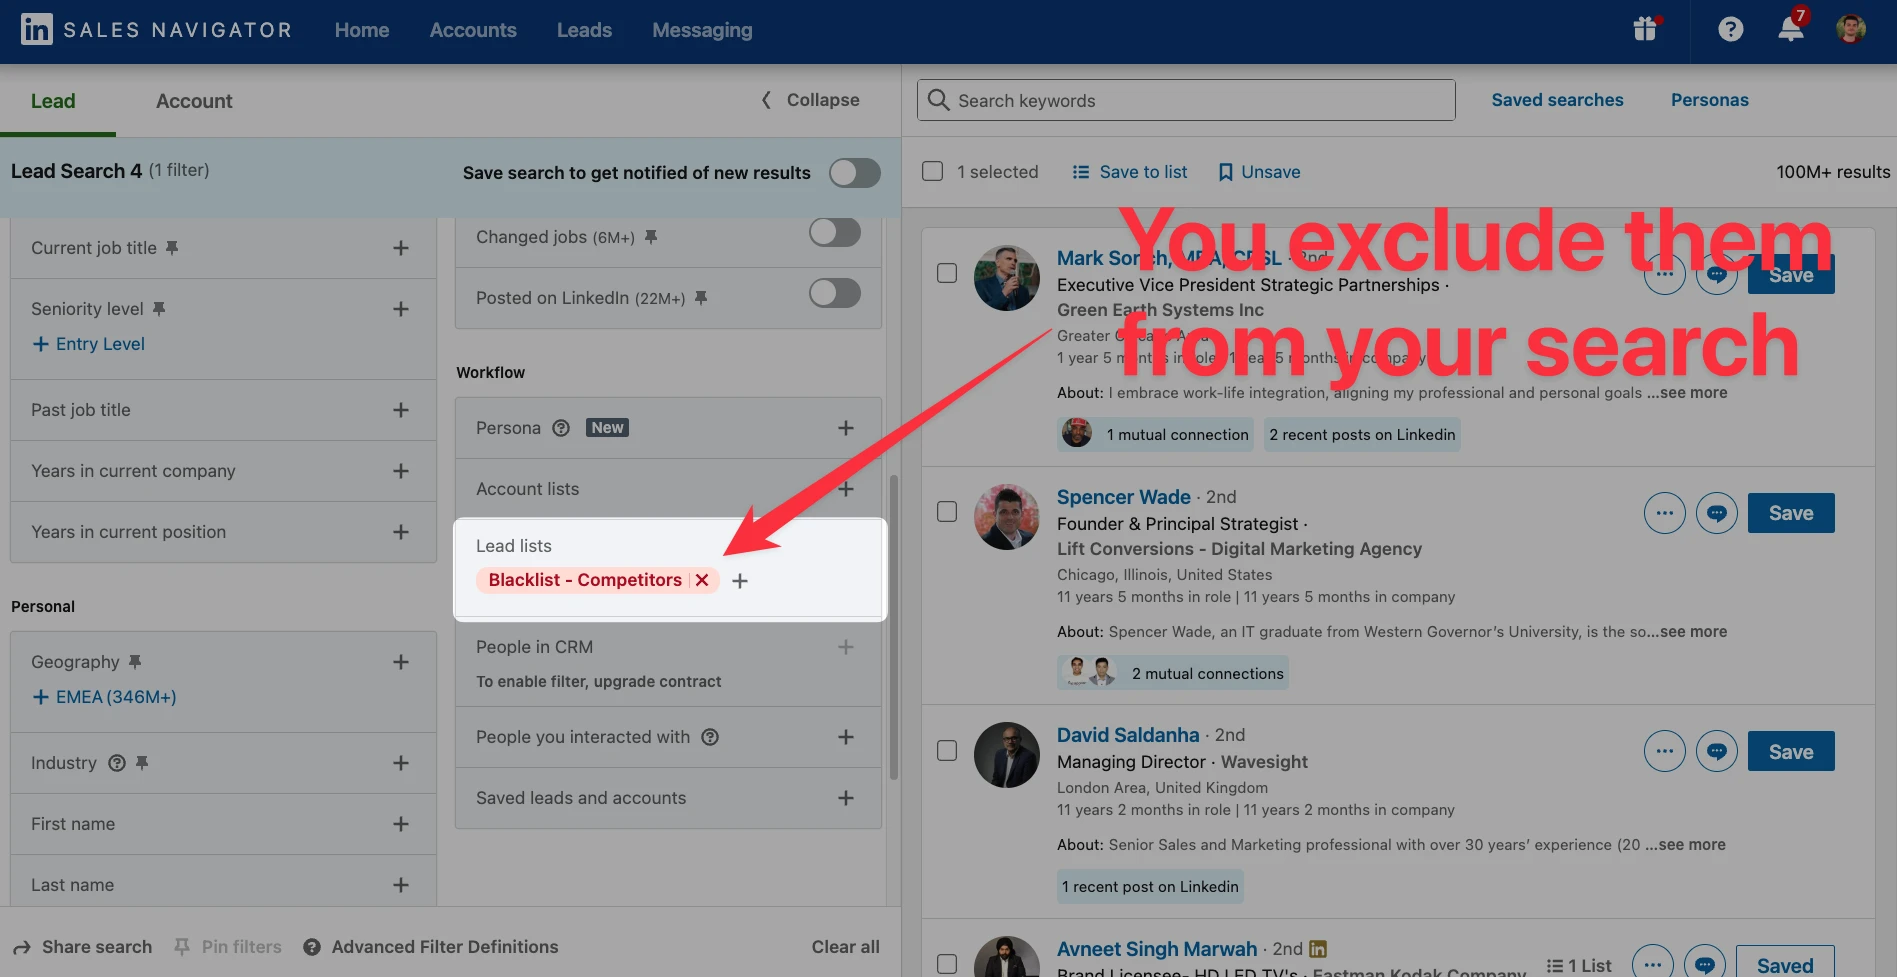This screenshot has width=1897, height=977.
Task: Open the help question mark icon
Action: 1730,29
